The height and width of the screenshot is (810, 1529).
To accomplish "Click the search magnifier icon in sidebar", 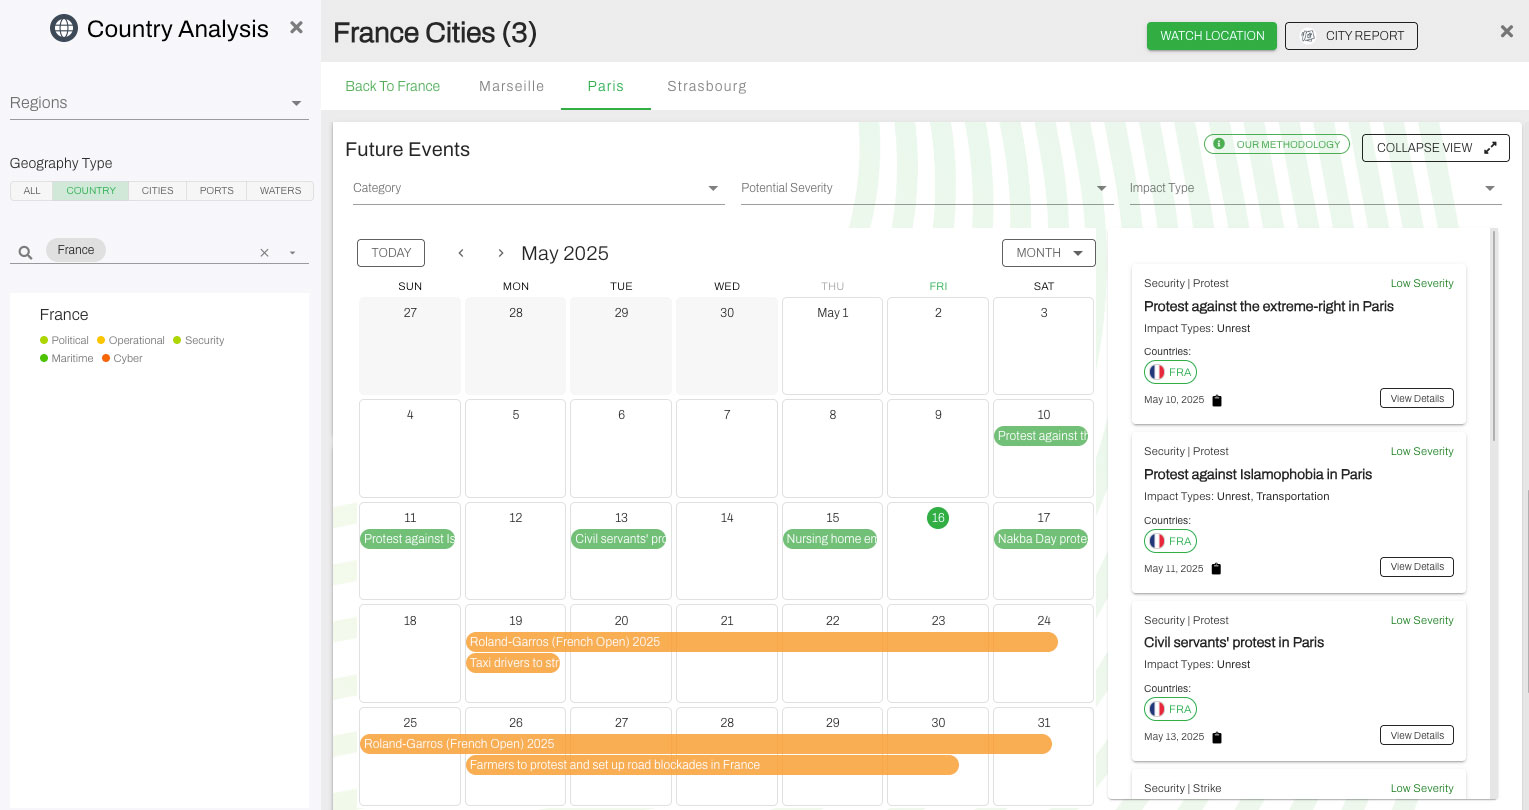I will point(25,253).
